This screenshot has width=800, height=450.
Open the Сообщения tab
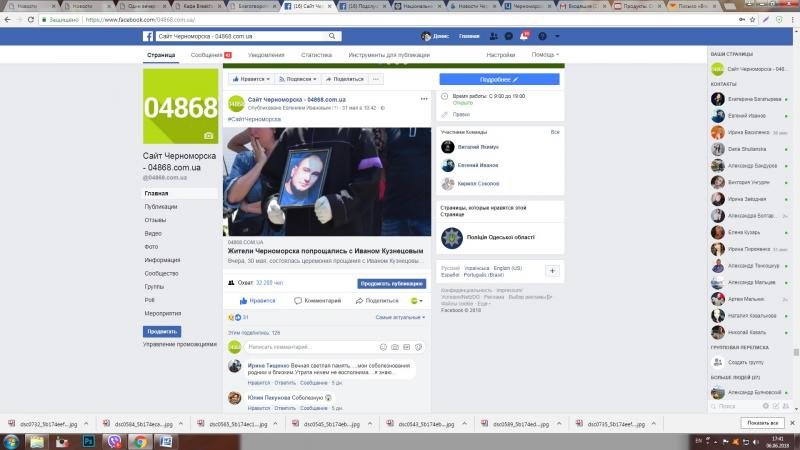[x=211, y=55]
